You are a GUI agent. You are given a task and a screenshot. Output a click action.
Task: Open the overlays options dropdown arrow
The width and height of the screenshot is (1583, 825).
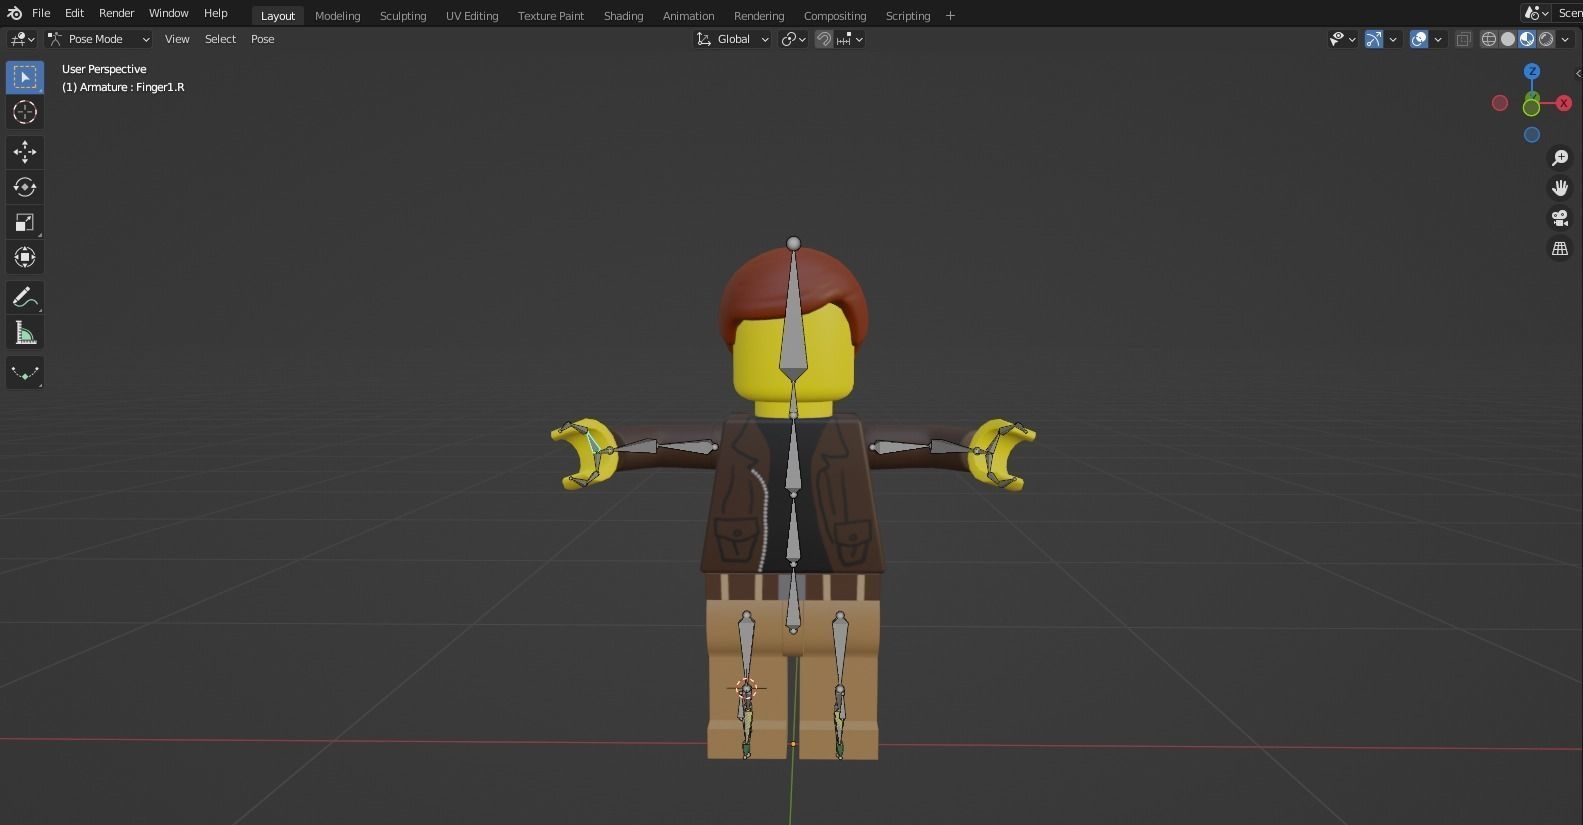[1438, 39]
